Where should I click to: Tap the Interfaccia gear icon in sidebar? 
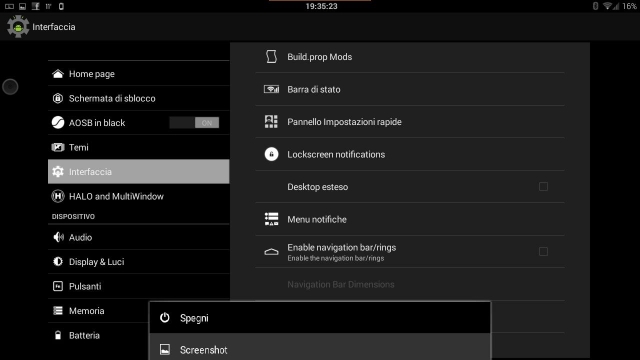pos(58,172)
